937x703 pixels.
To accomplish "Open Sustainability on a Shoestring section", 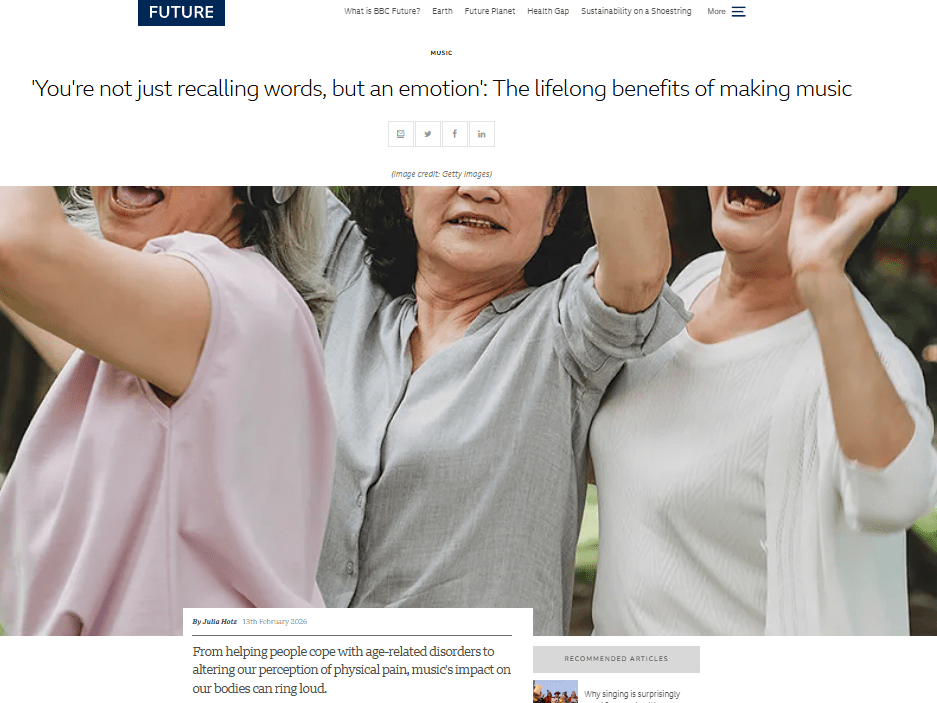I will 636,11.
